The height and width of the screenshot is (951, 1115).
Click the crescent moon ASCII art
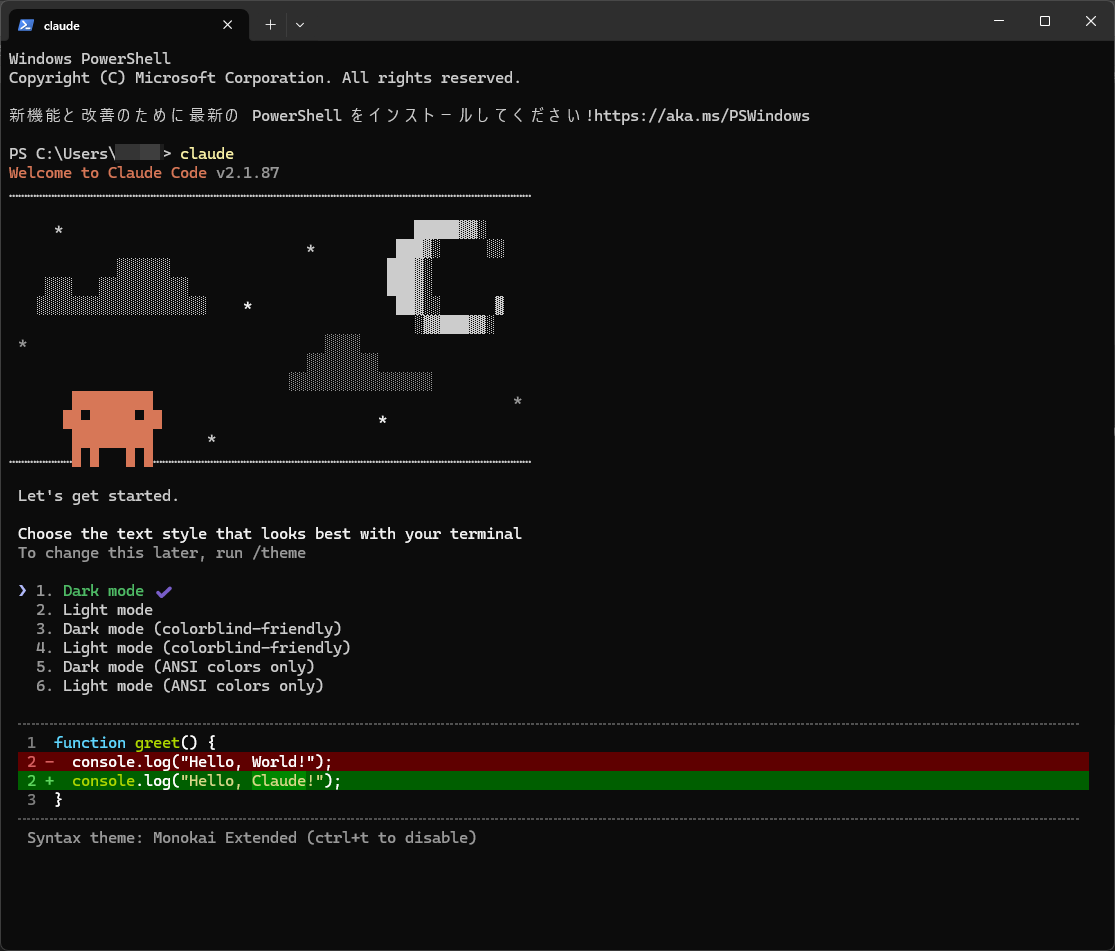tap(444, 277)
